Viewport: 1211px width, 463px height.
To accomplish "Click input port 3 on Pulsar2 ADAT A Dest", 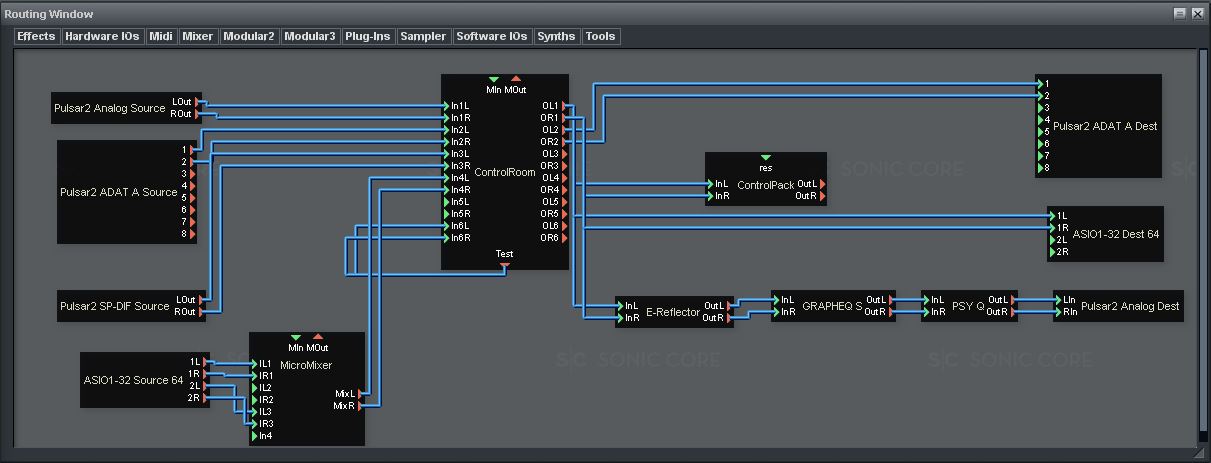I will (1040, 108).
